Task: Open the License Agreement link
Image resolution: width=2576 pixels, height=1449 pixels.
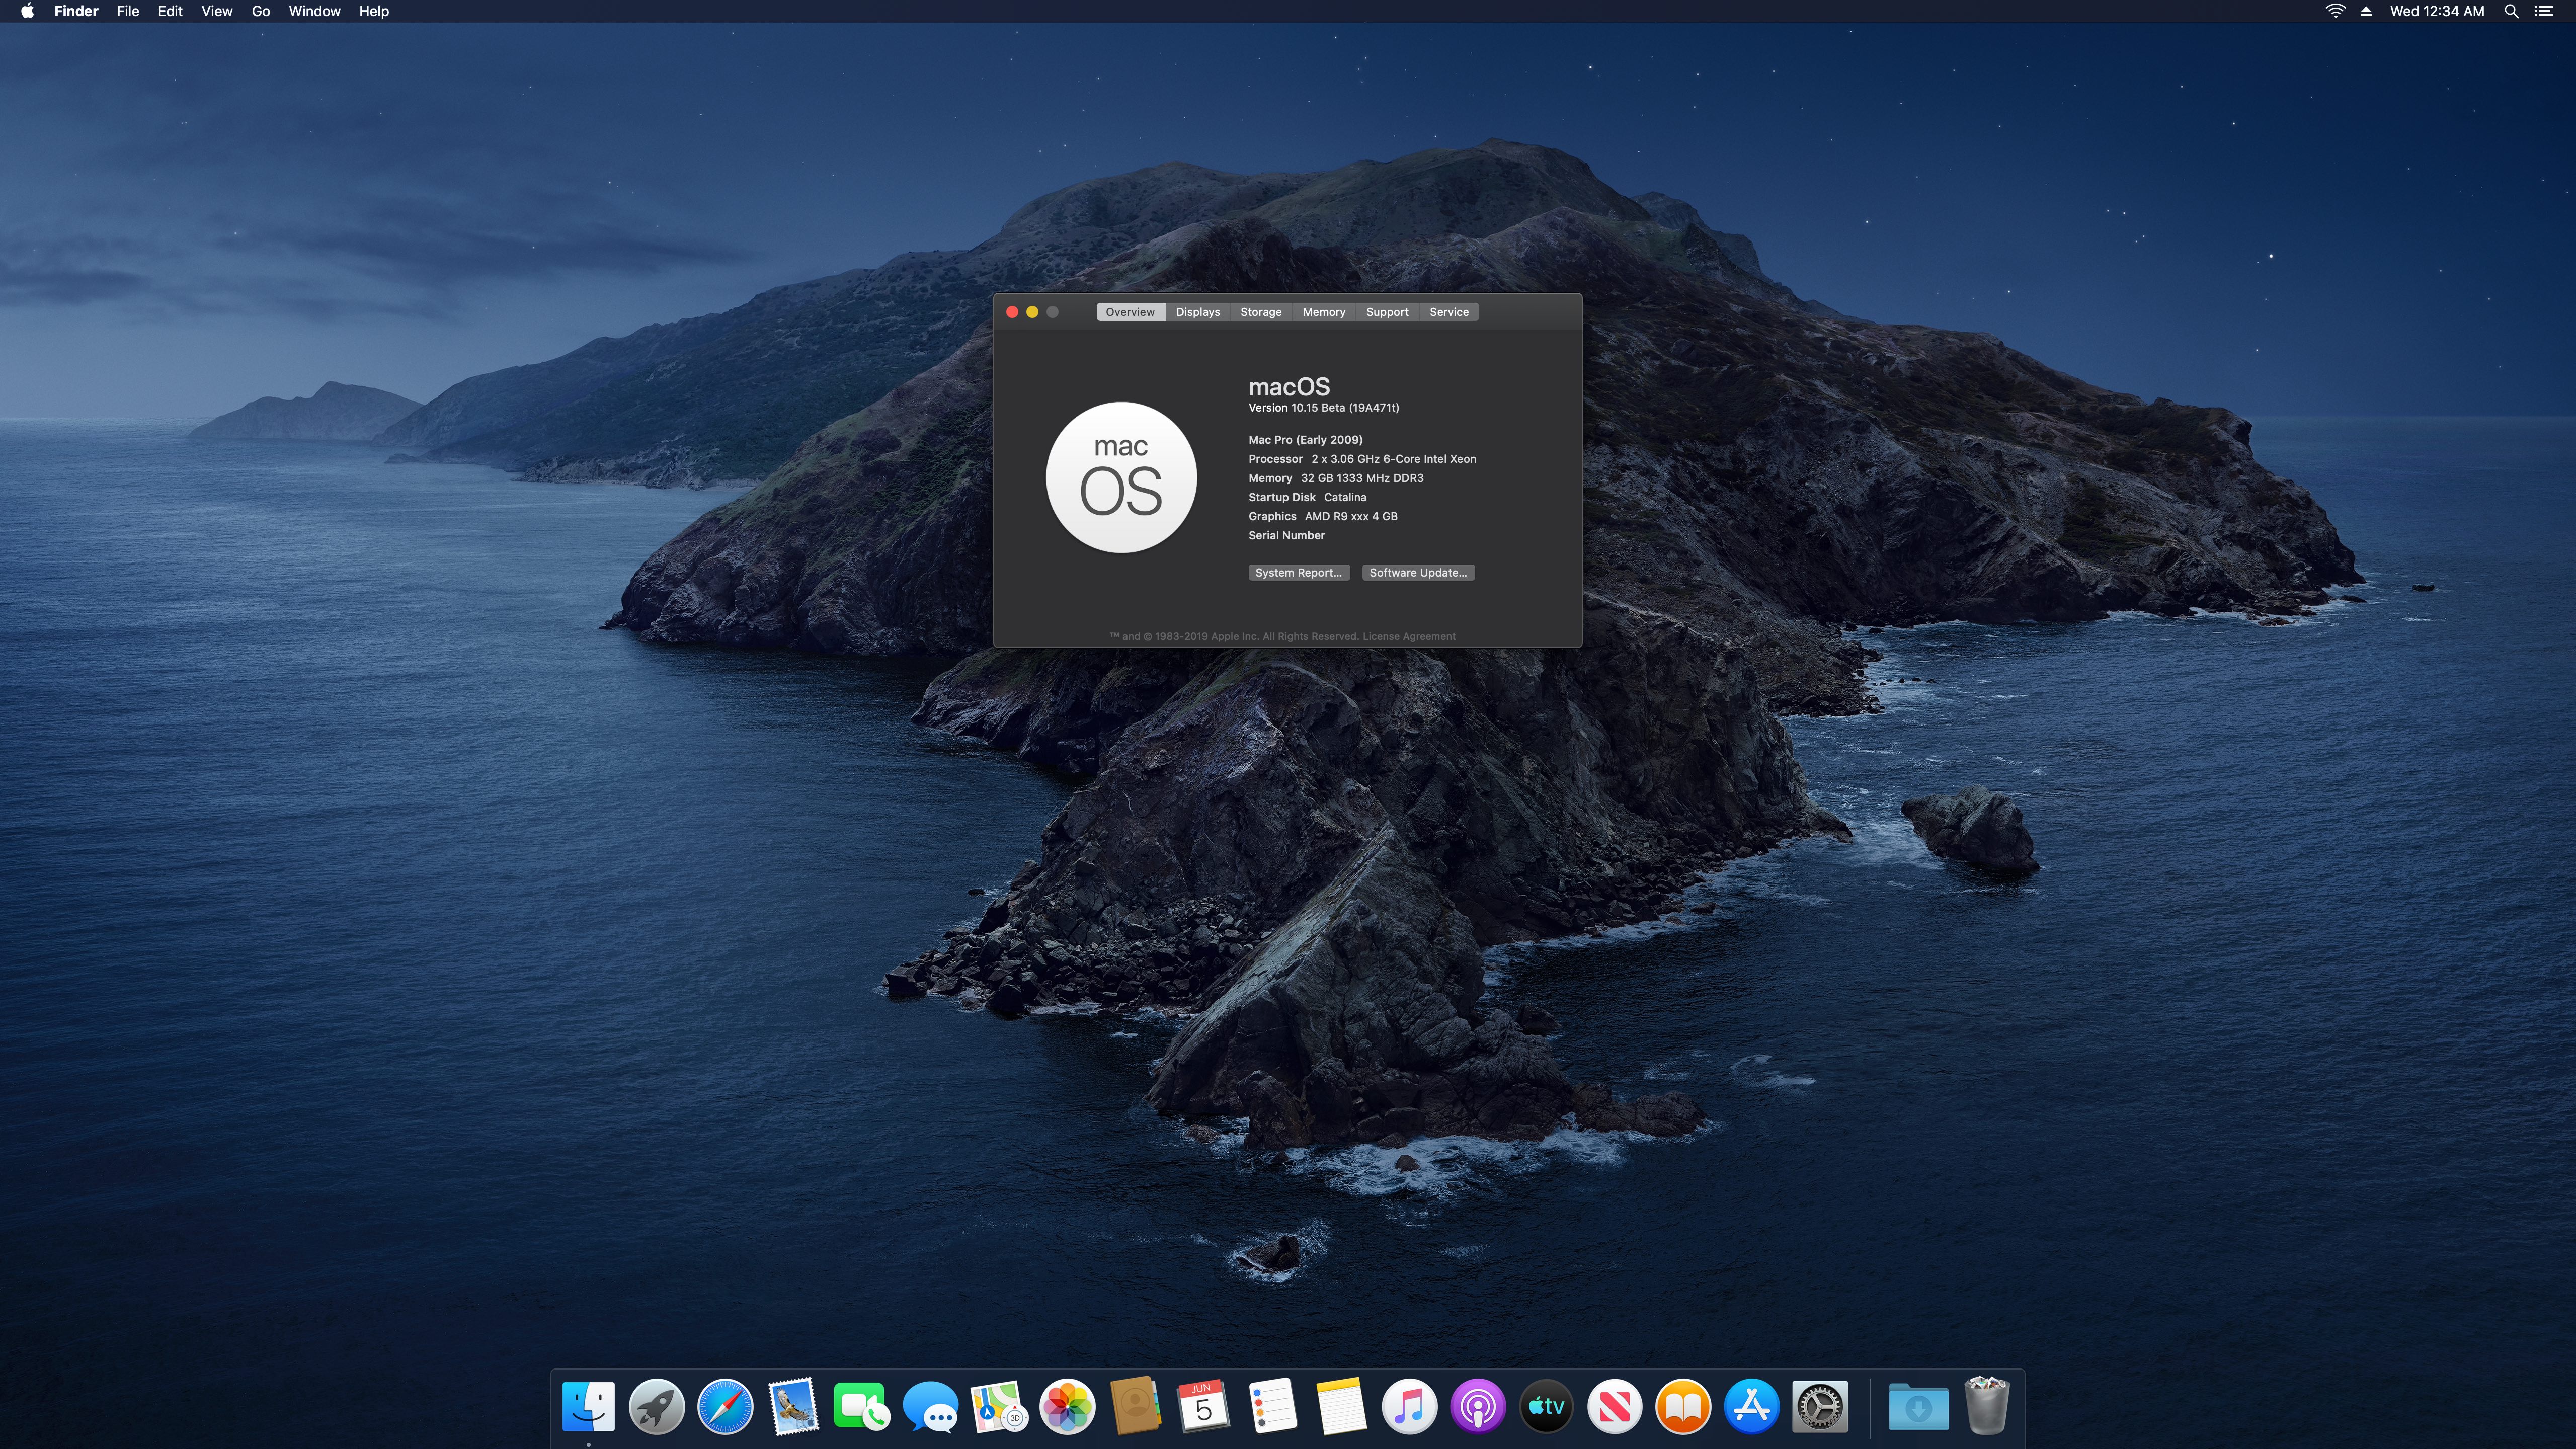Action: click(x=1408, y=636)
